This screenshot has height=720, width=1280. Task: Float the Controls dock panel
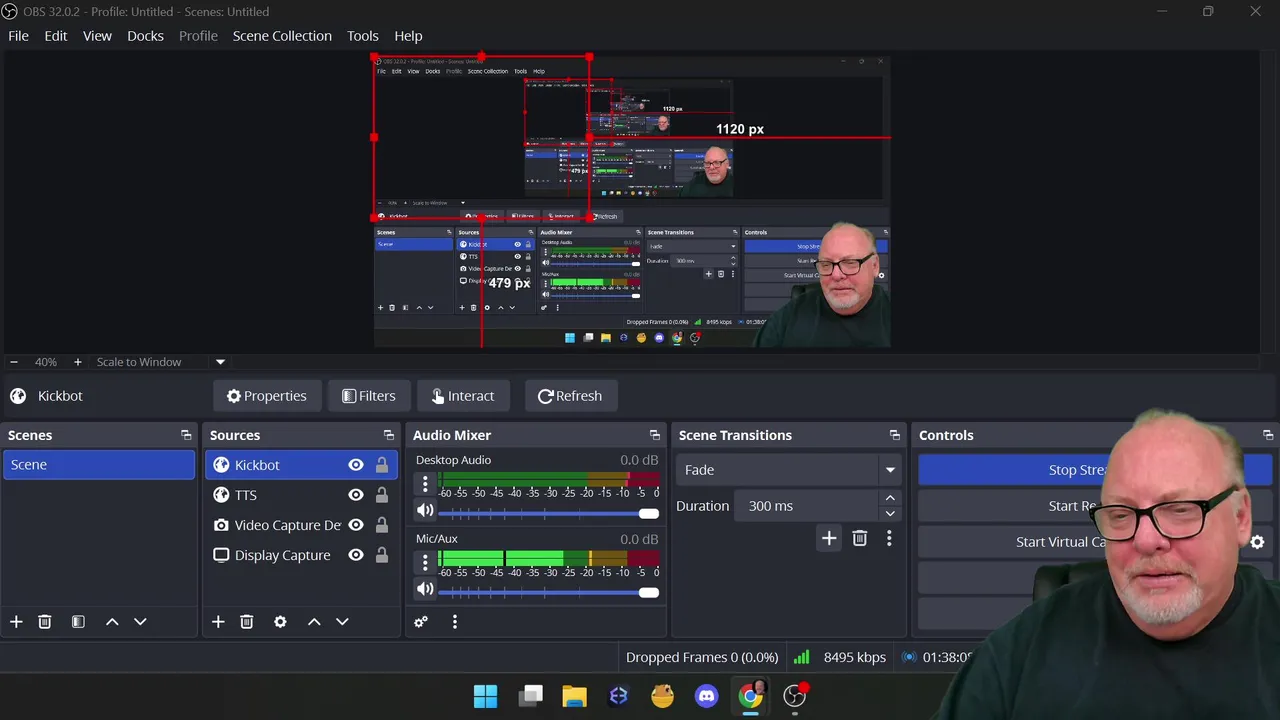pyautogui.click(x=1268, y=435)
